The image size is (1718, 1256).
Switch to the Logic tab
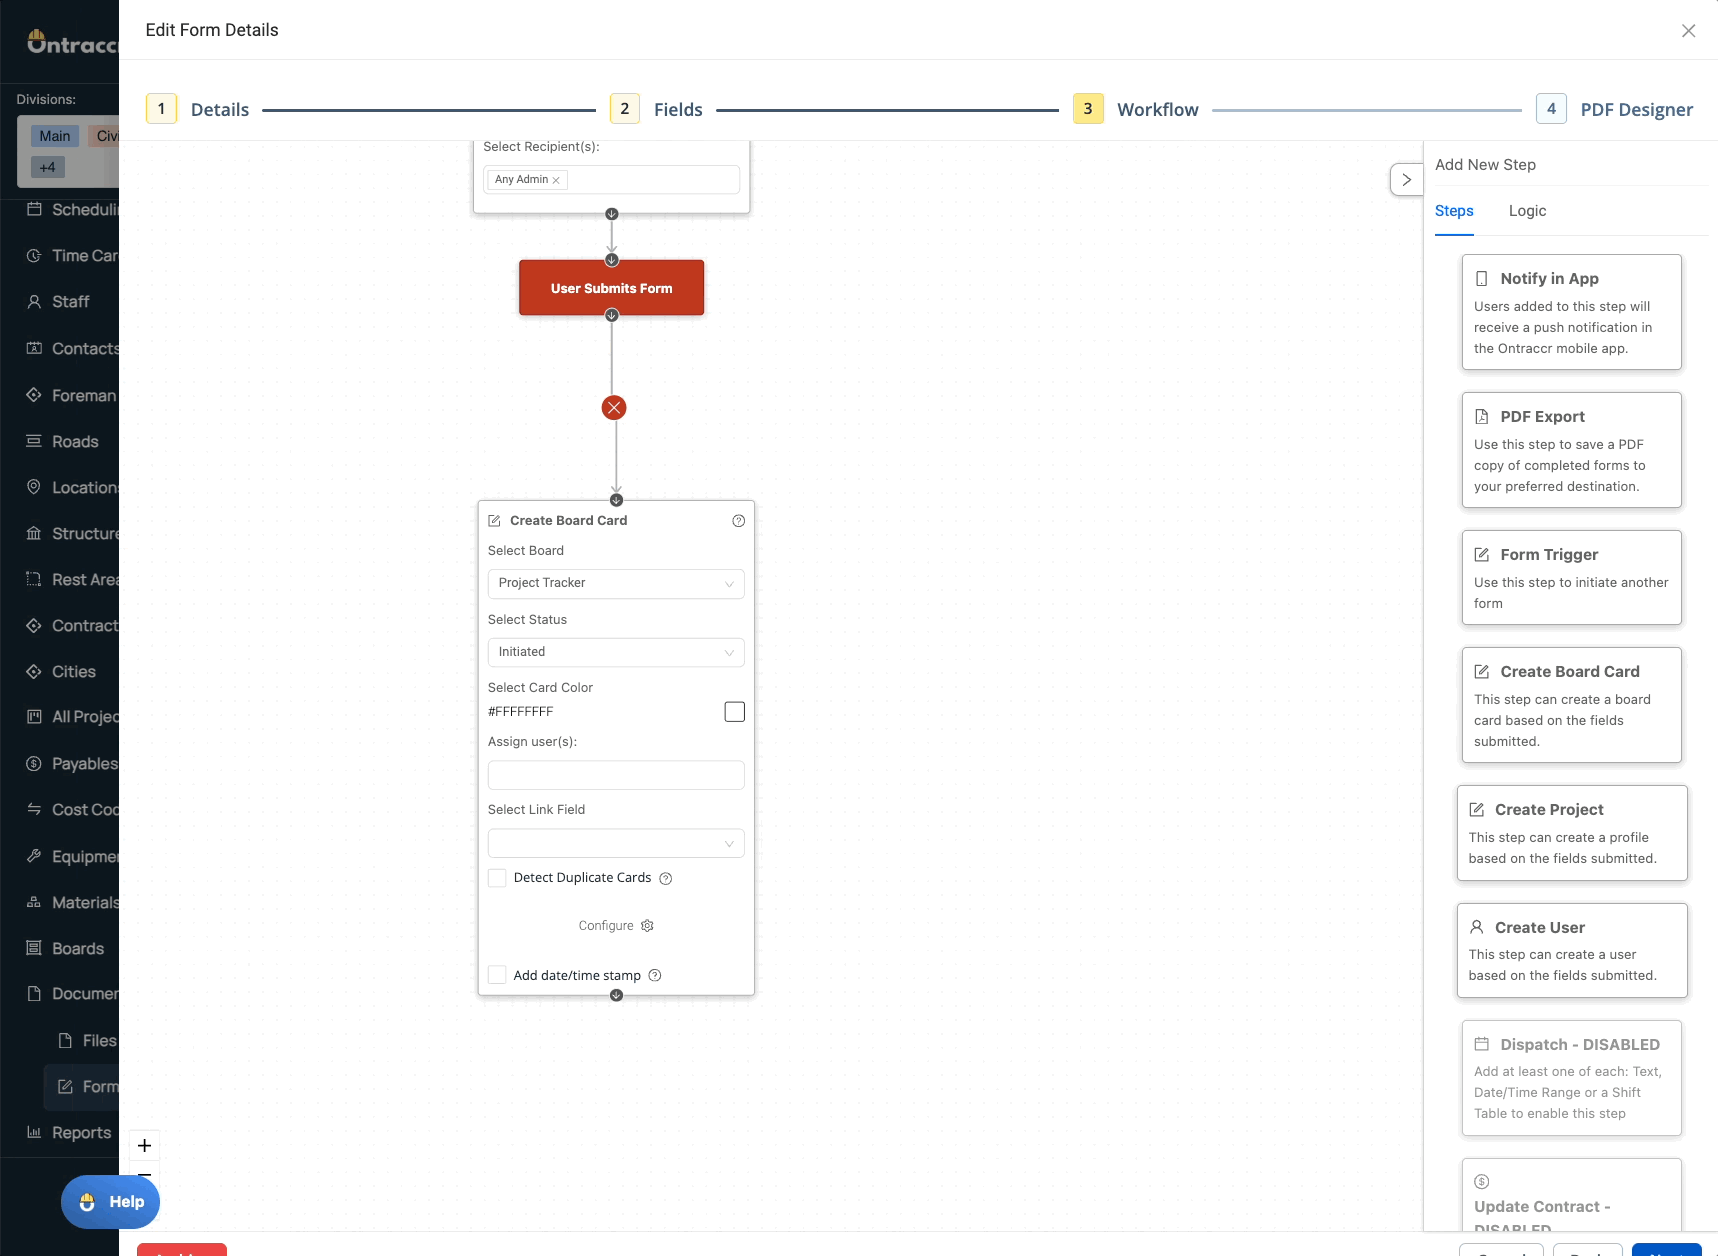(x=1527, y=211)
